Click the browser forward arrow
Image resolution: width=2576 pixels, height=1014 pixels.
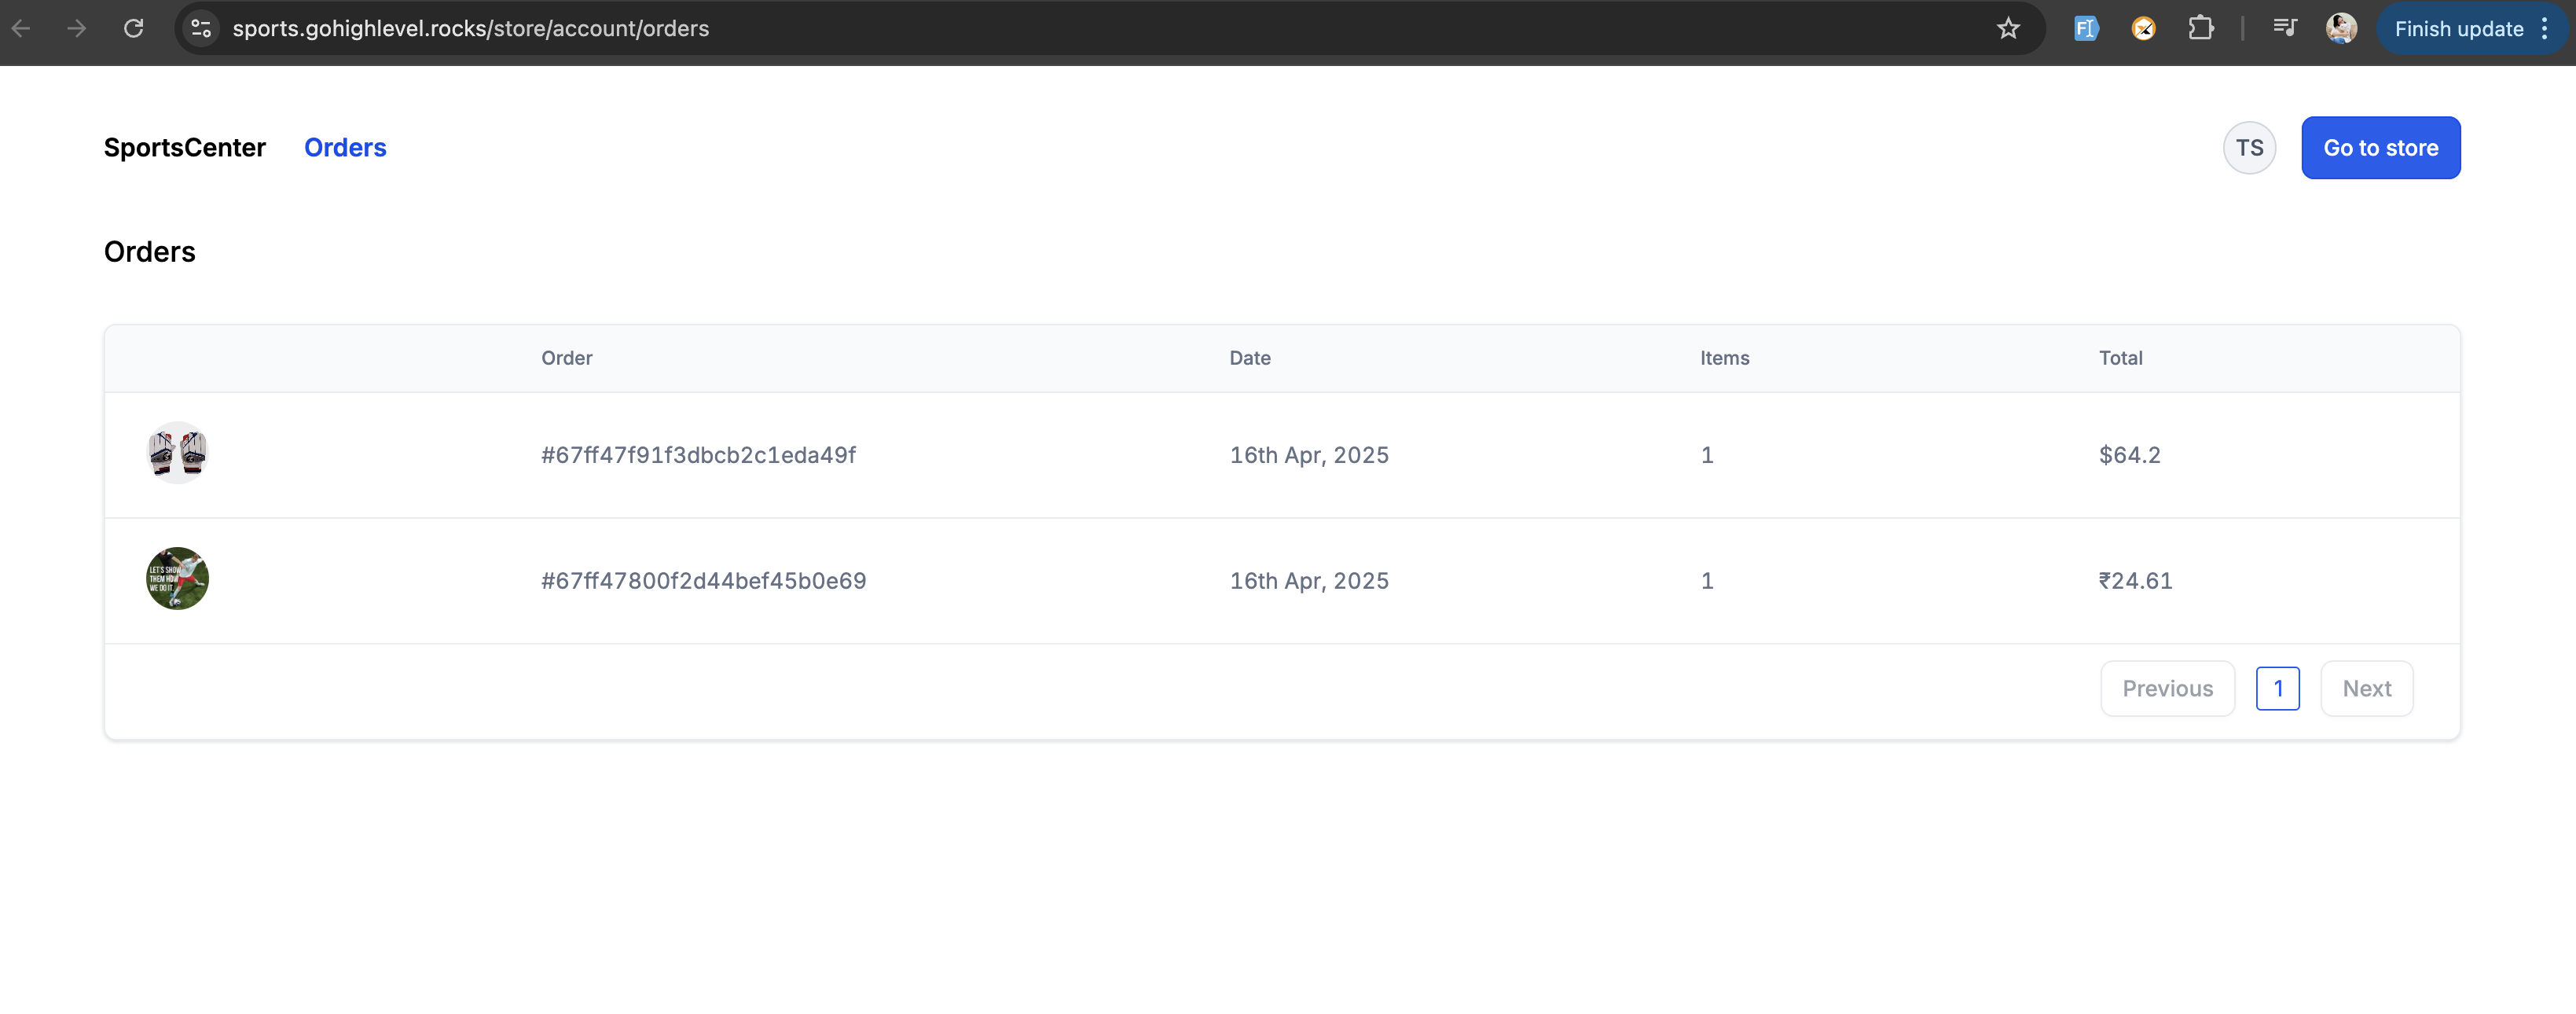(x=77, y=28)
